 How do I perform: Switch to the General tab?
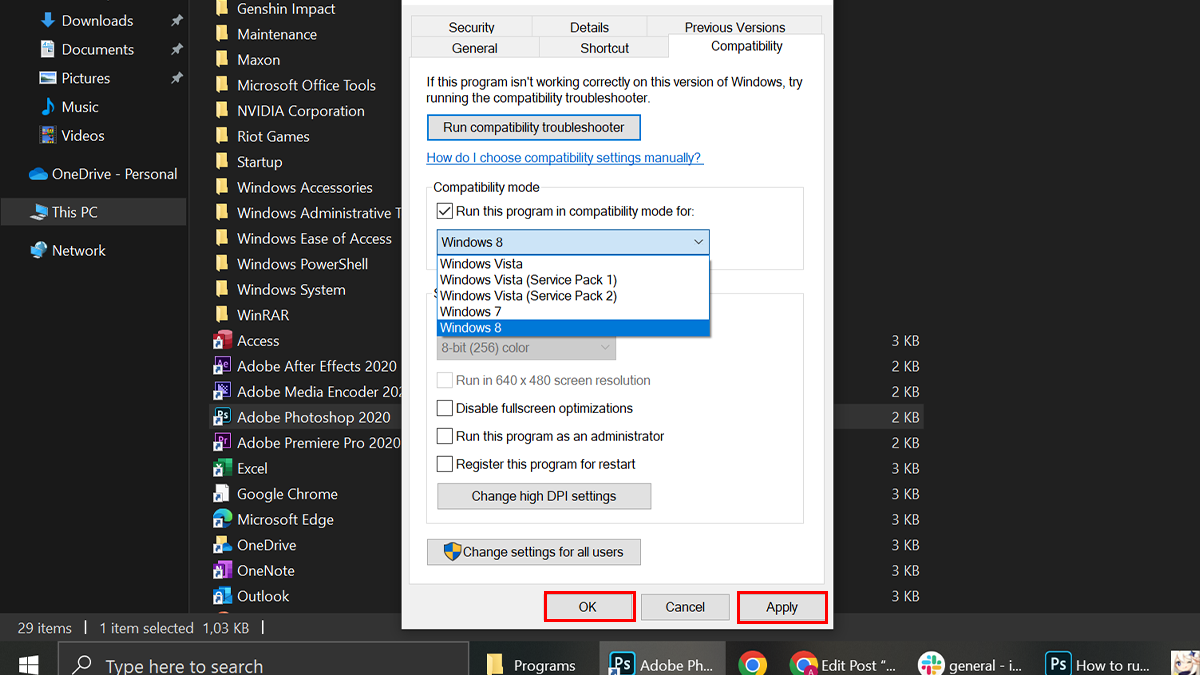click(x=475, y=48)
